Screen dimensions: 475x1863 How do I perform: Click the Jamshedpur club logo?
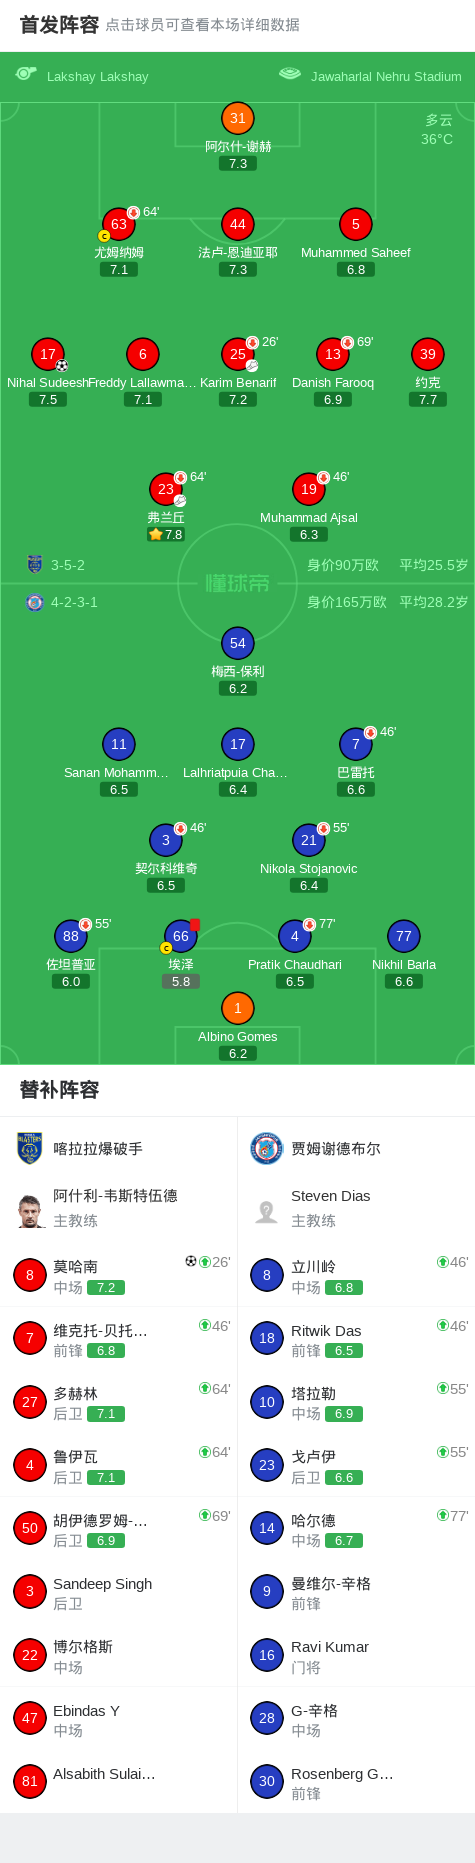(x=266, y=1148)
